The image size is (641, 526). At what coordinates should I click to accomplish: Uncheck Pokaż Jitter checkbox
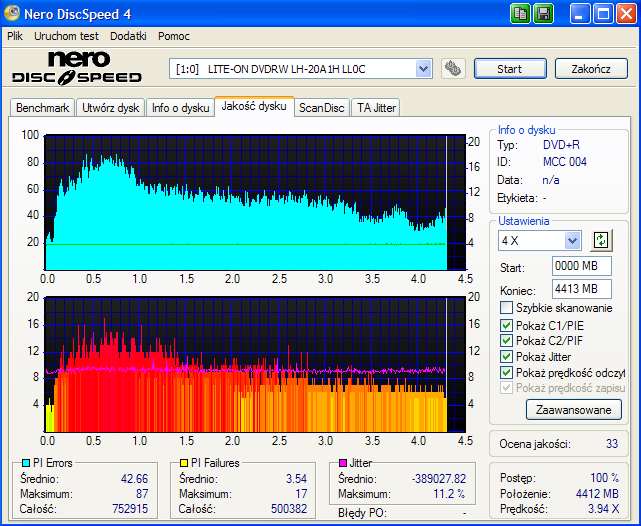(506, 356)
